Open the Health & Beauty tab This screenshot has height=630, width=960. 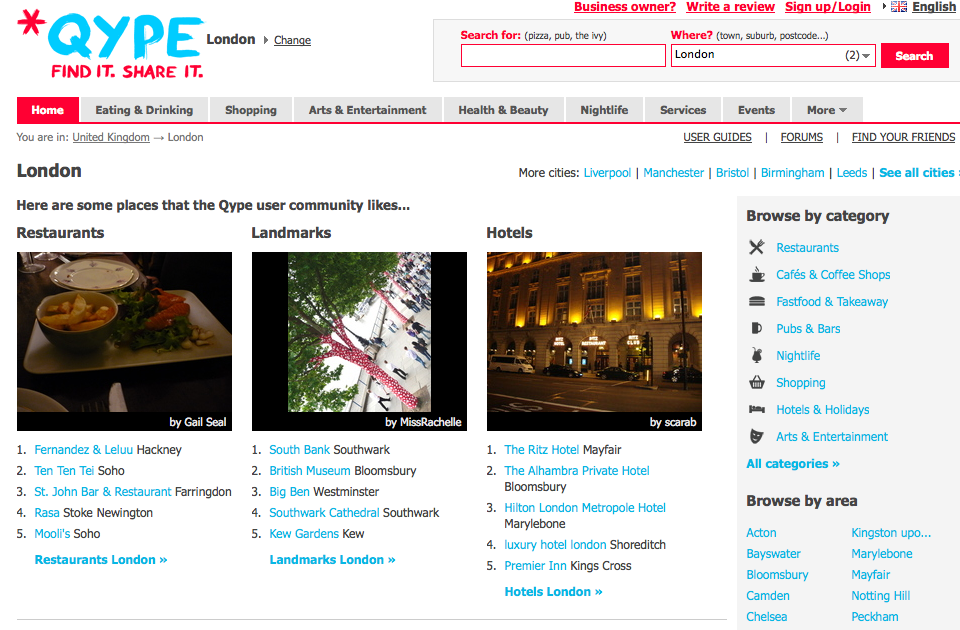[x=503, y=110]
